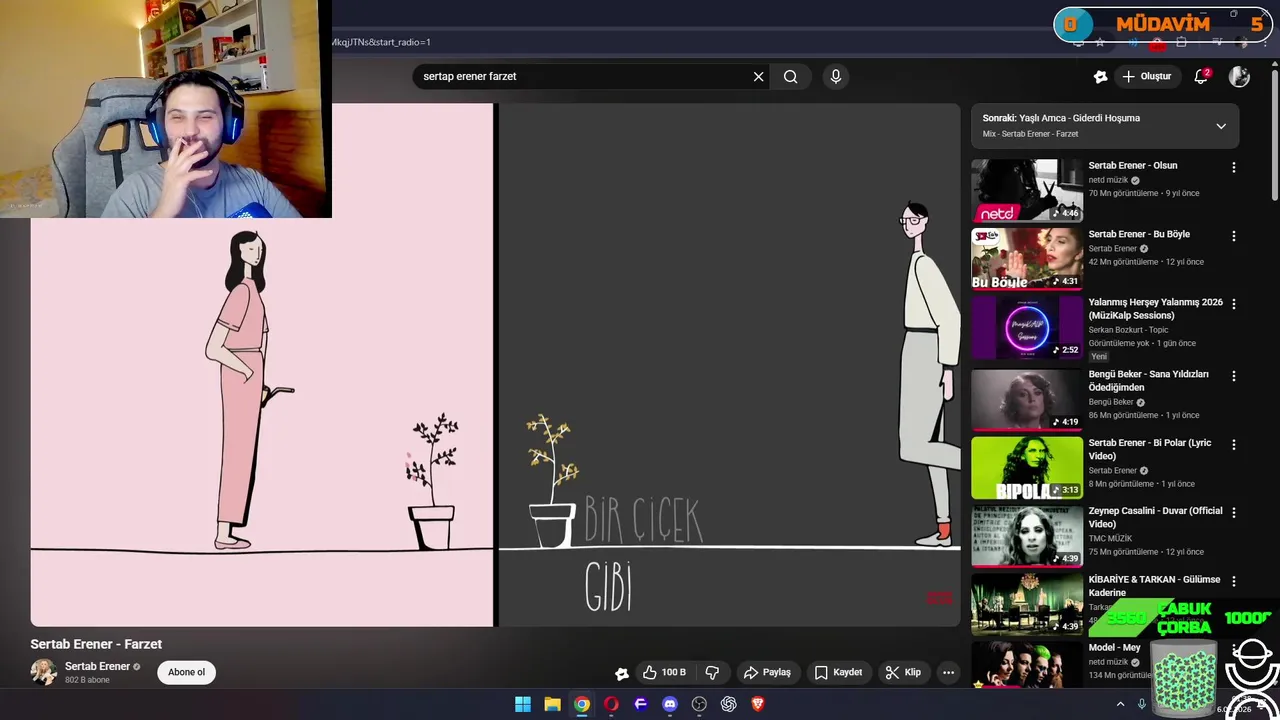Open Sertab Erener channel avatar below the video
This screenshot has height=720, width=1280.
click(x=44, y=672)
